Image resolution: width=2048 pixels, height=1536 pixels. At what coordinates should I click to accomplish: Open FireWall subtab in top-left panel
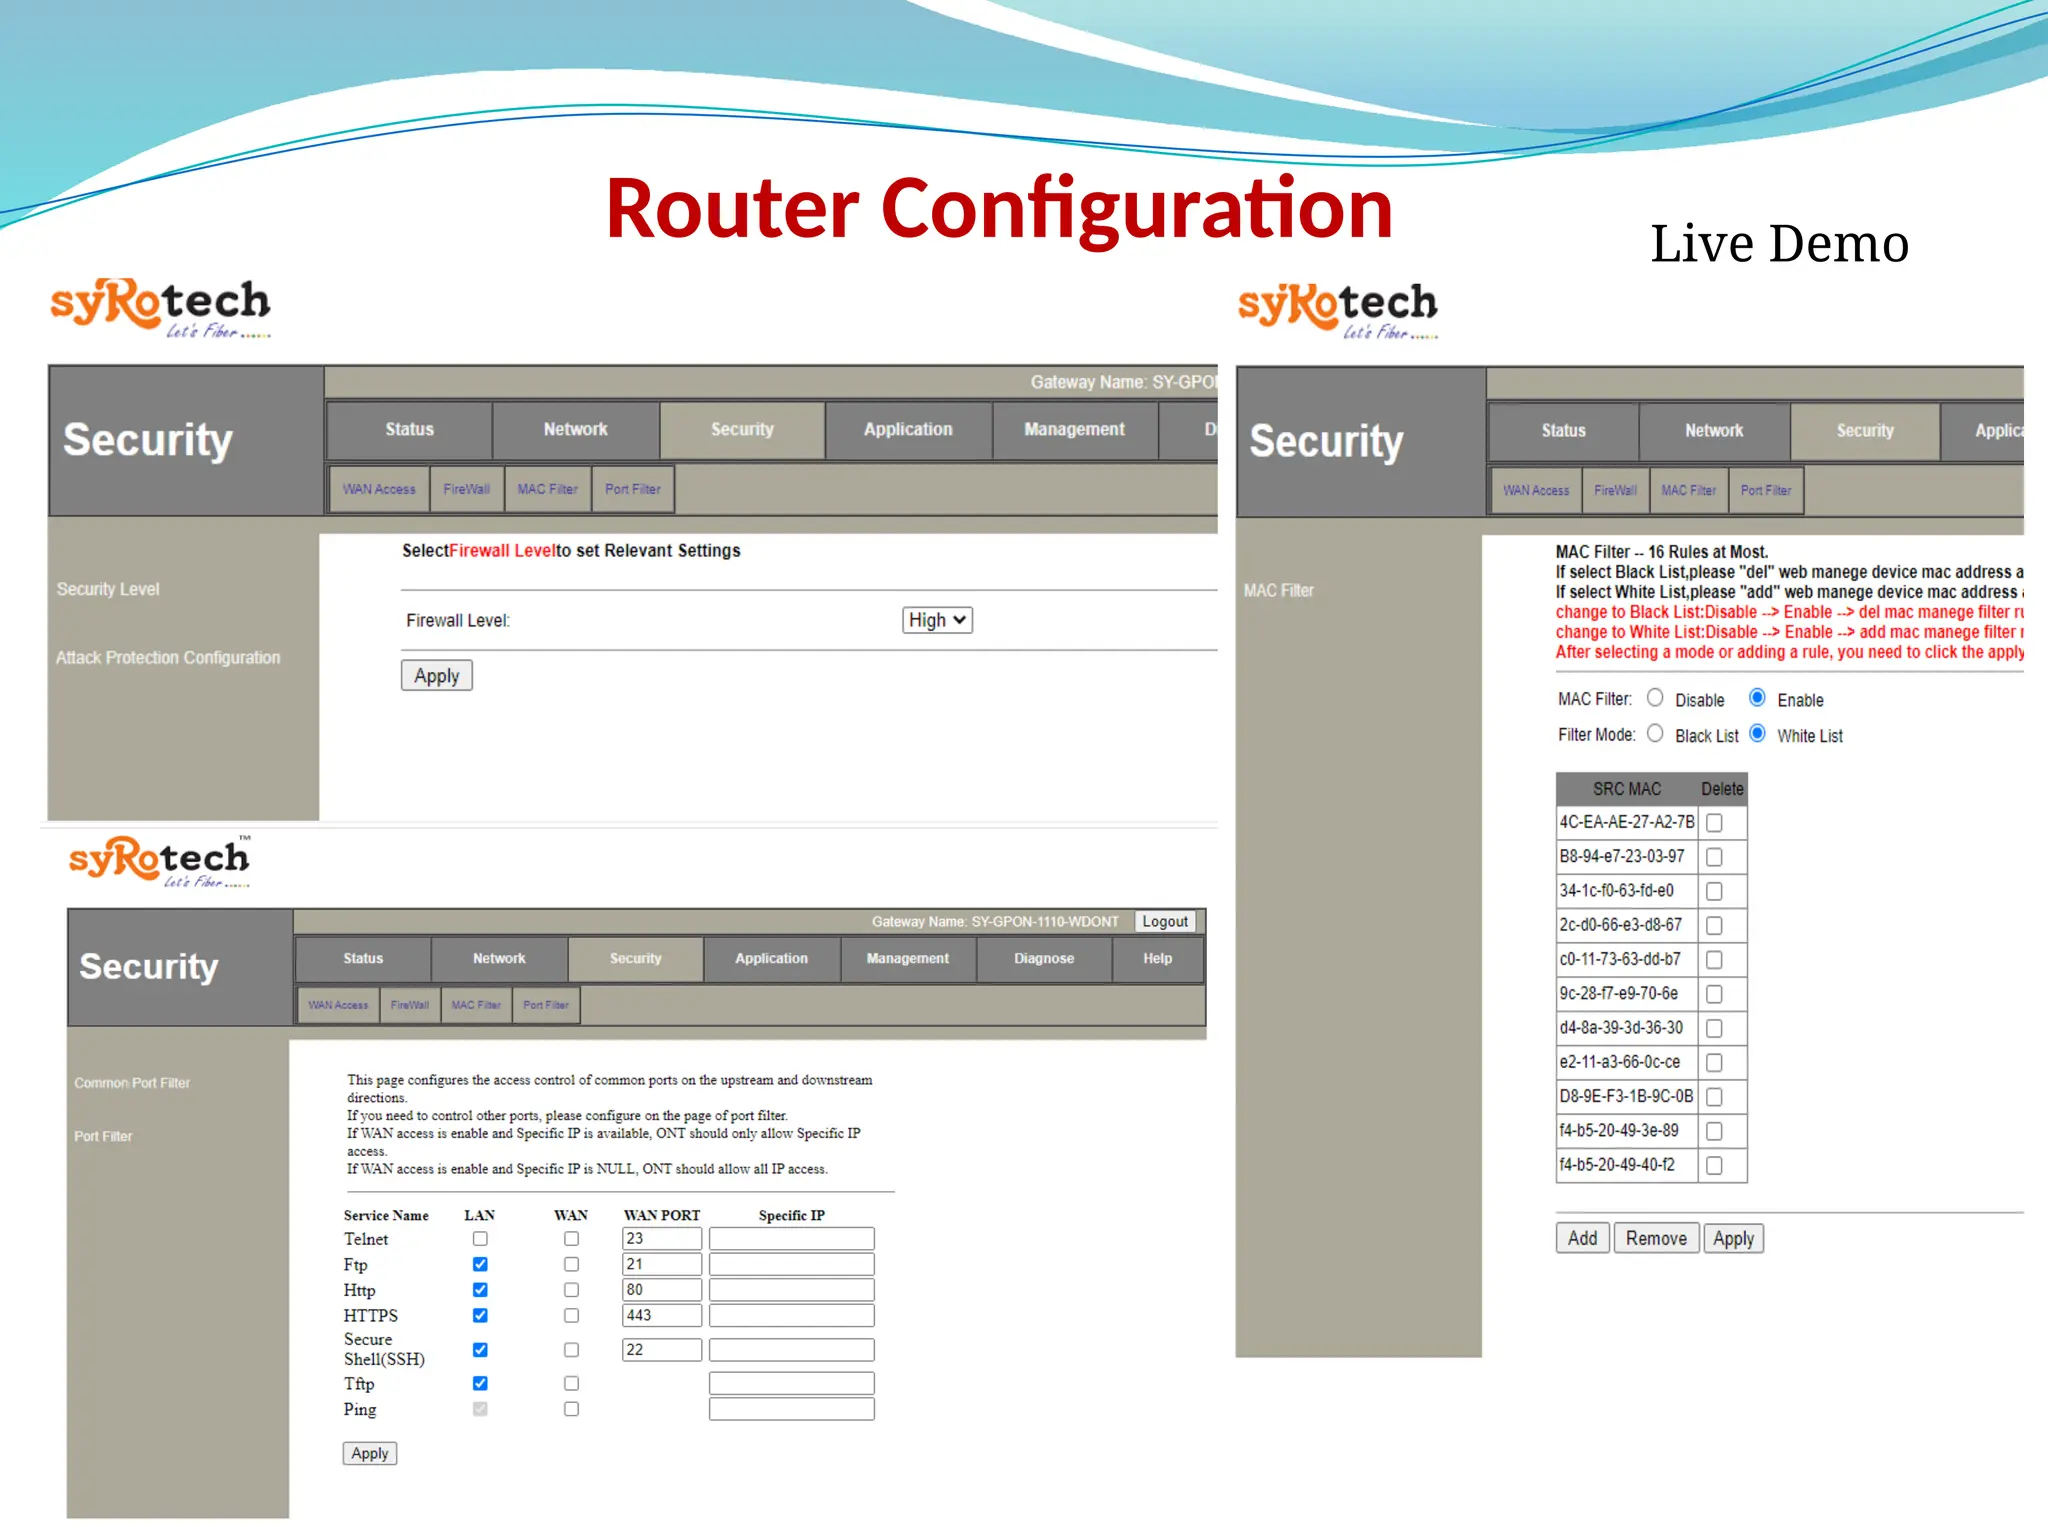467,489
